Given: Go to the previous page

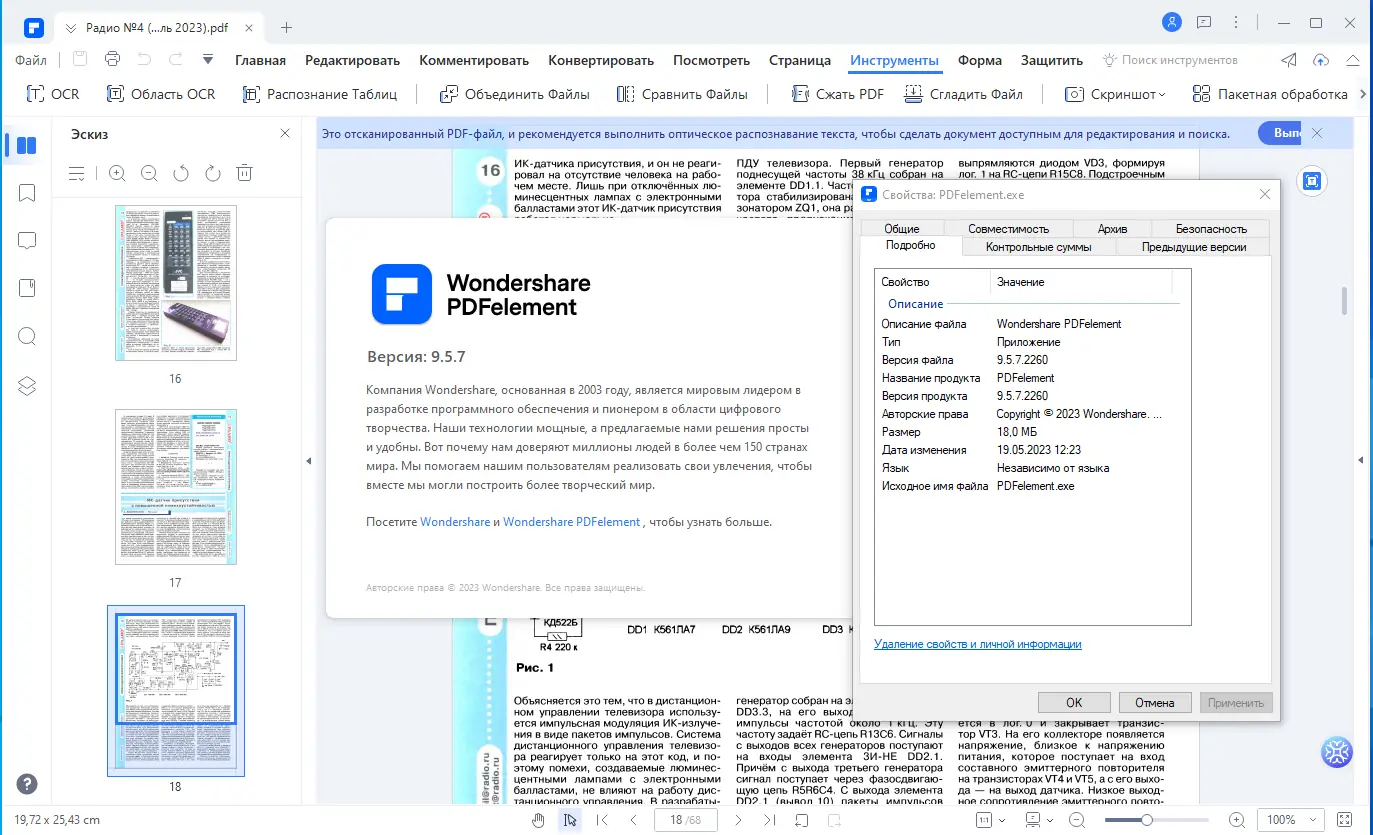Looking at the screenshot, I should point(633,820).
